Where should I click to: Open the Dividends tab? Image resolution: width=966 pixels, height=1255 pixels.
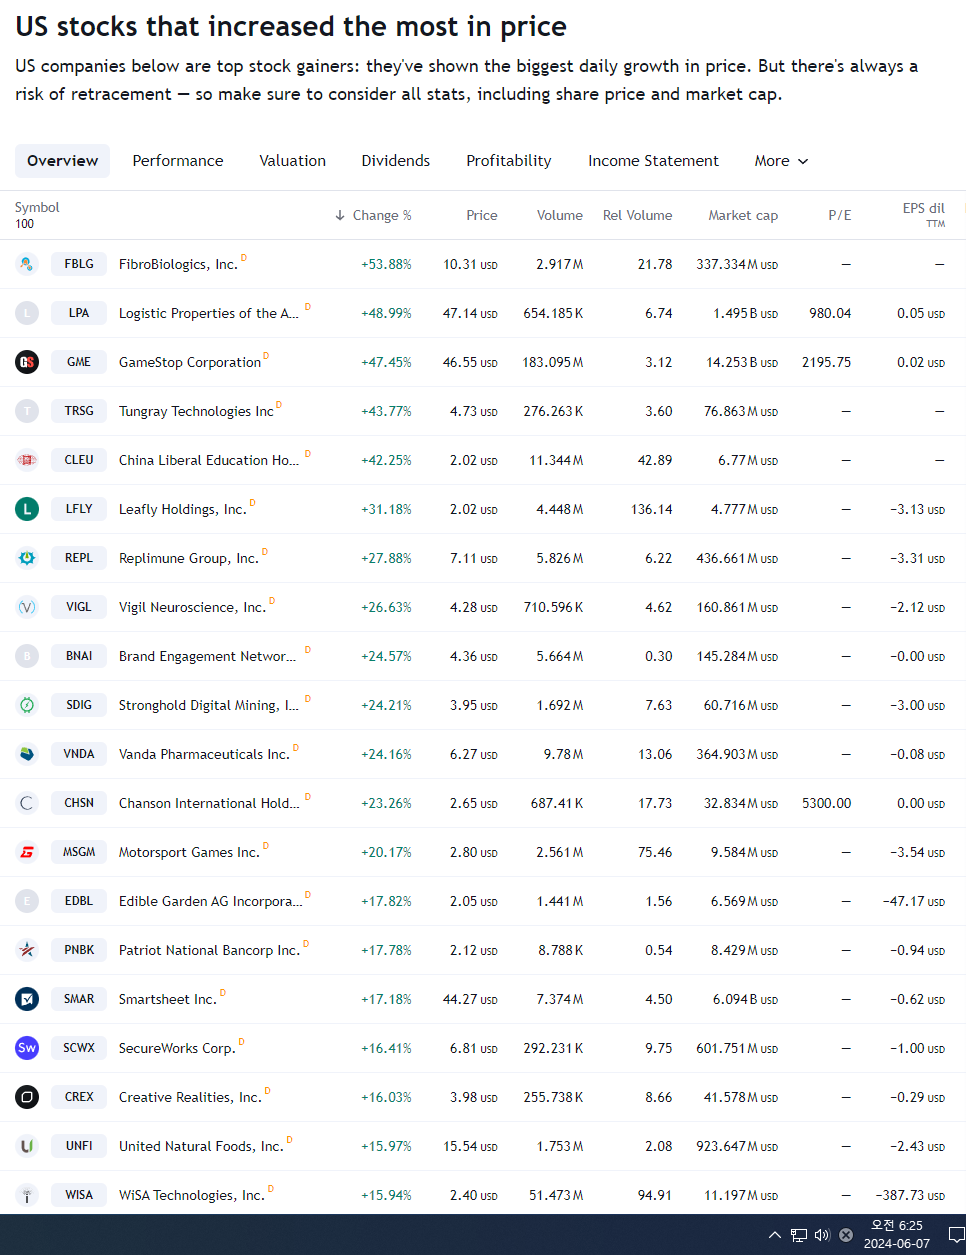[x=396, y=161]
